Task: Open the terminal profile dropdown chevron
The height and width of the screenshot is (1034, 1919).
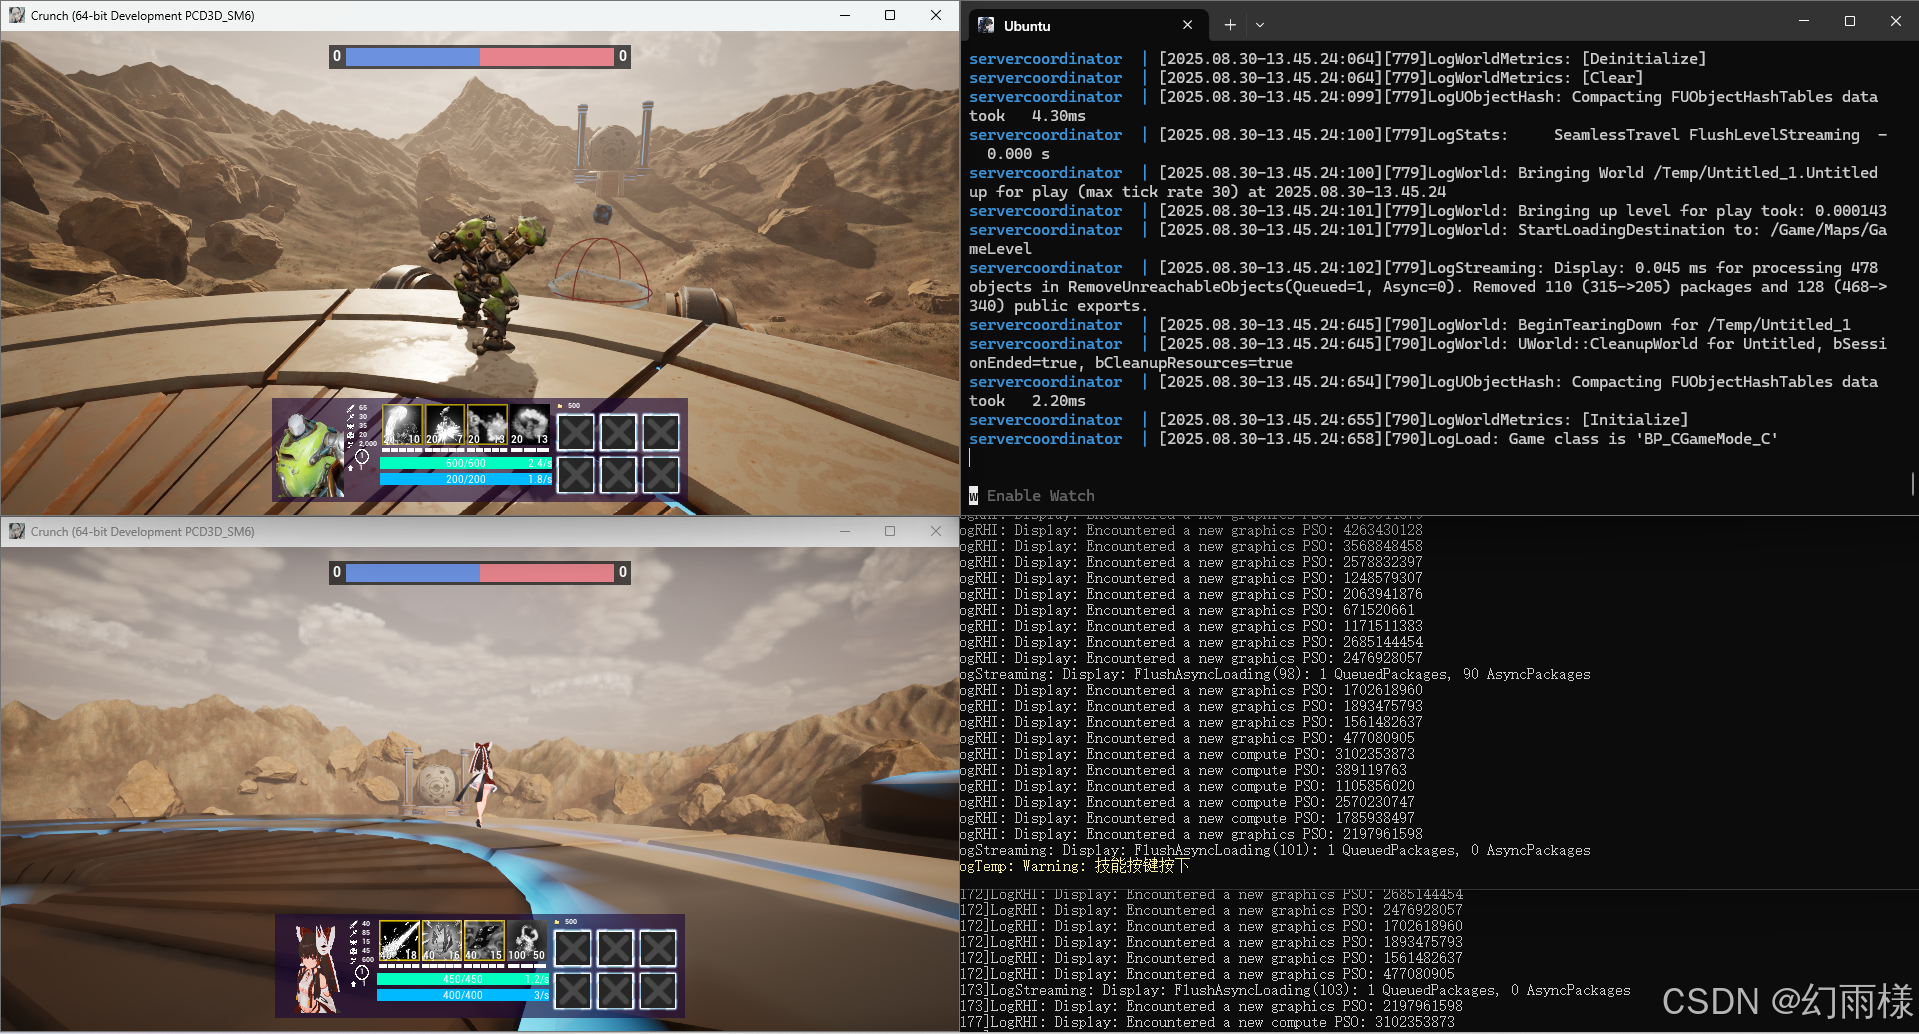Action: (x=1260, y=25)
